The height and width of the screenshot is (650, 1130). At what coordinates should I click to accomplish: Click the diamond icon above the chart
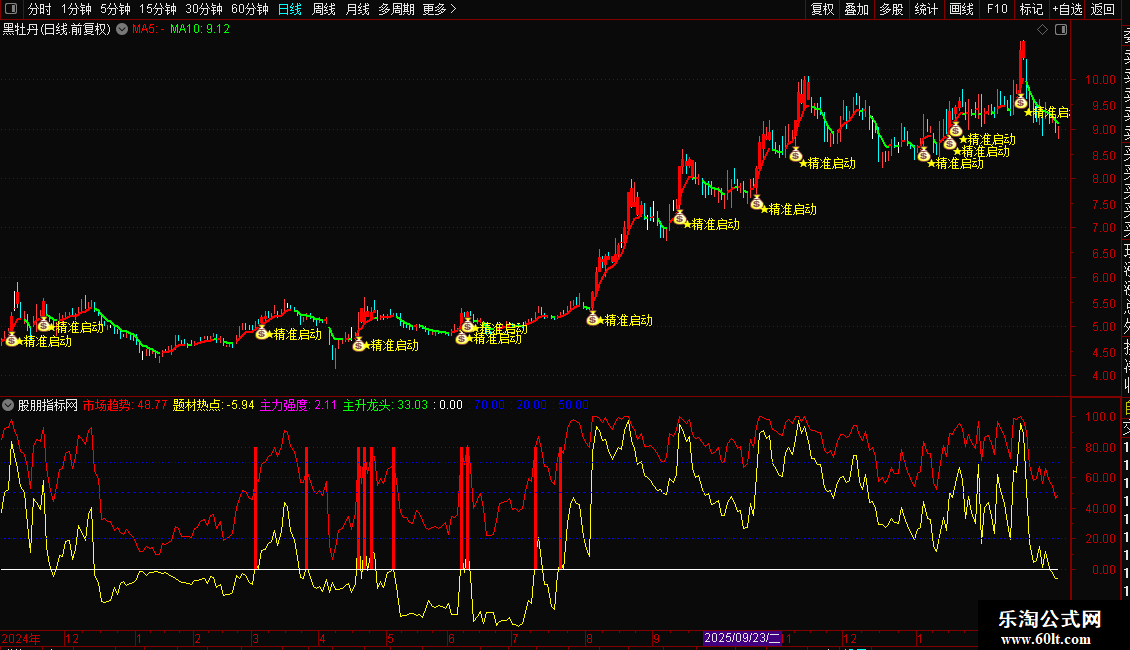(x=1042, y=30)
